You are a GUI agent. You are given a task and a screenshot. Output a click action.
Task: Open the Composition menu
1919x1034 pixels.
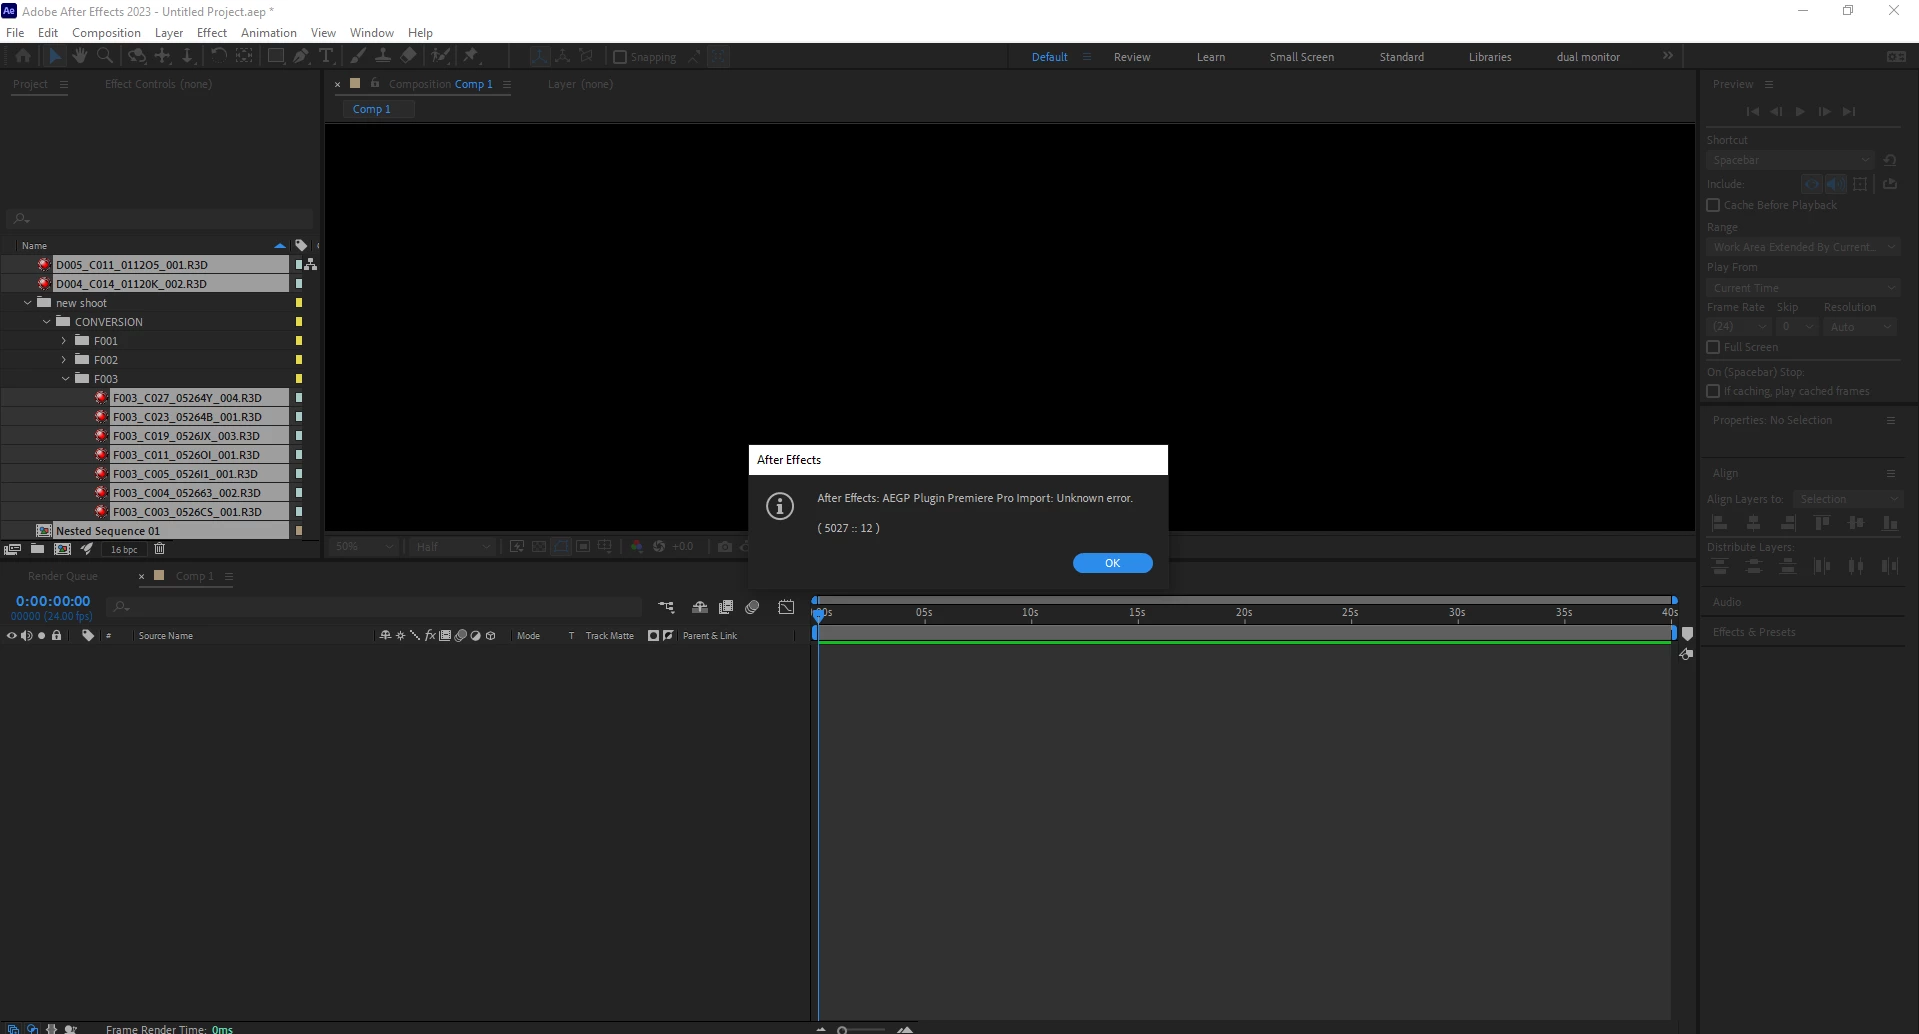click(x=106, y=33)
